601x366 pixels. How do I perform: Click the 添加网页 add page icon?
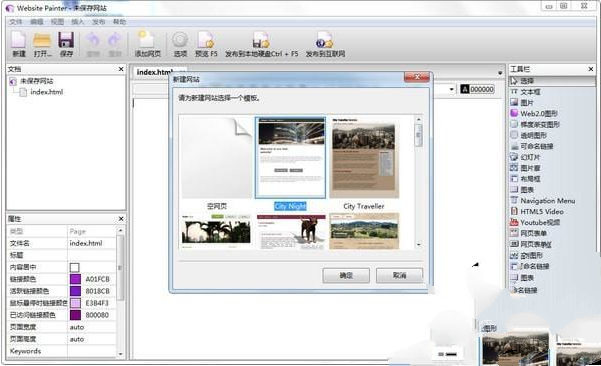point(147,40)
